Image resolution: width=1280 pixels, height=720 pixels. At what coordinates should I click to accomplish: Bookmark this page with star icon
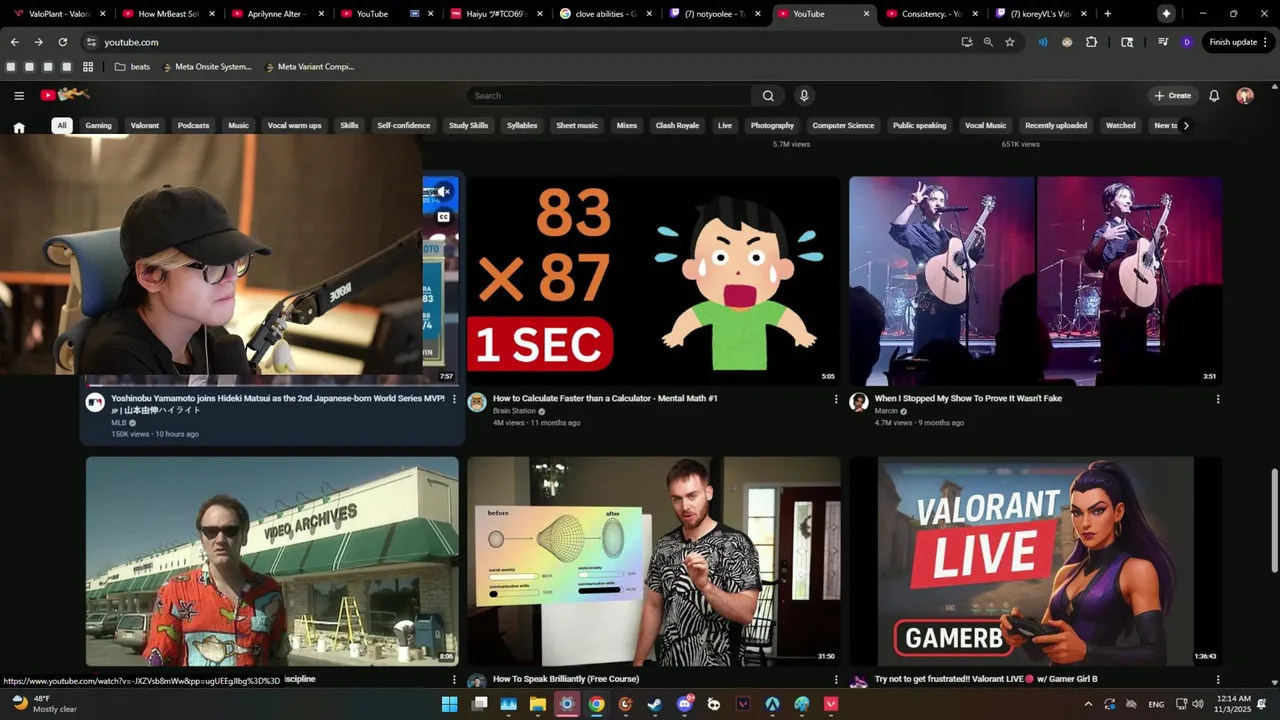pos(1010,42)
